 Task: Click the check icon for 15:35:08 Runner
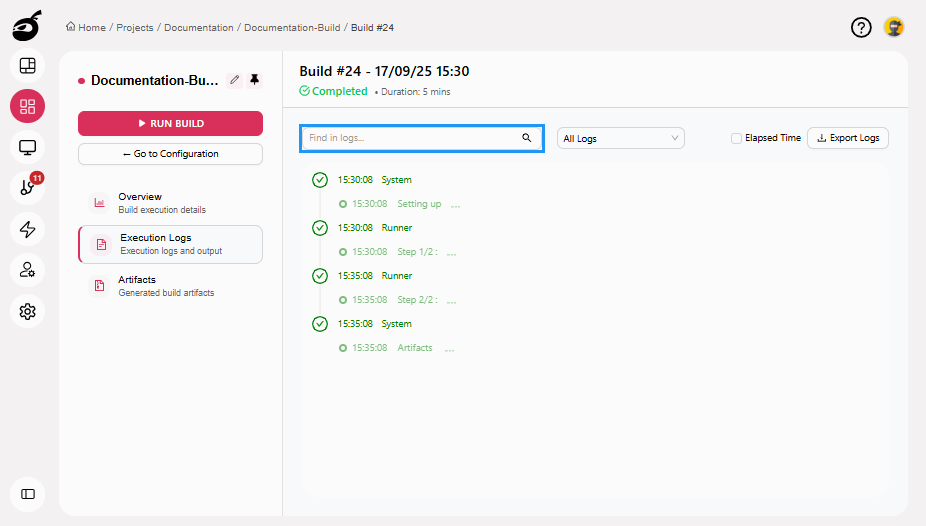320,276
